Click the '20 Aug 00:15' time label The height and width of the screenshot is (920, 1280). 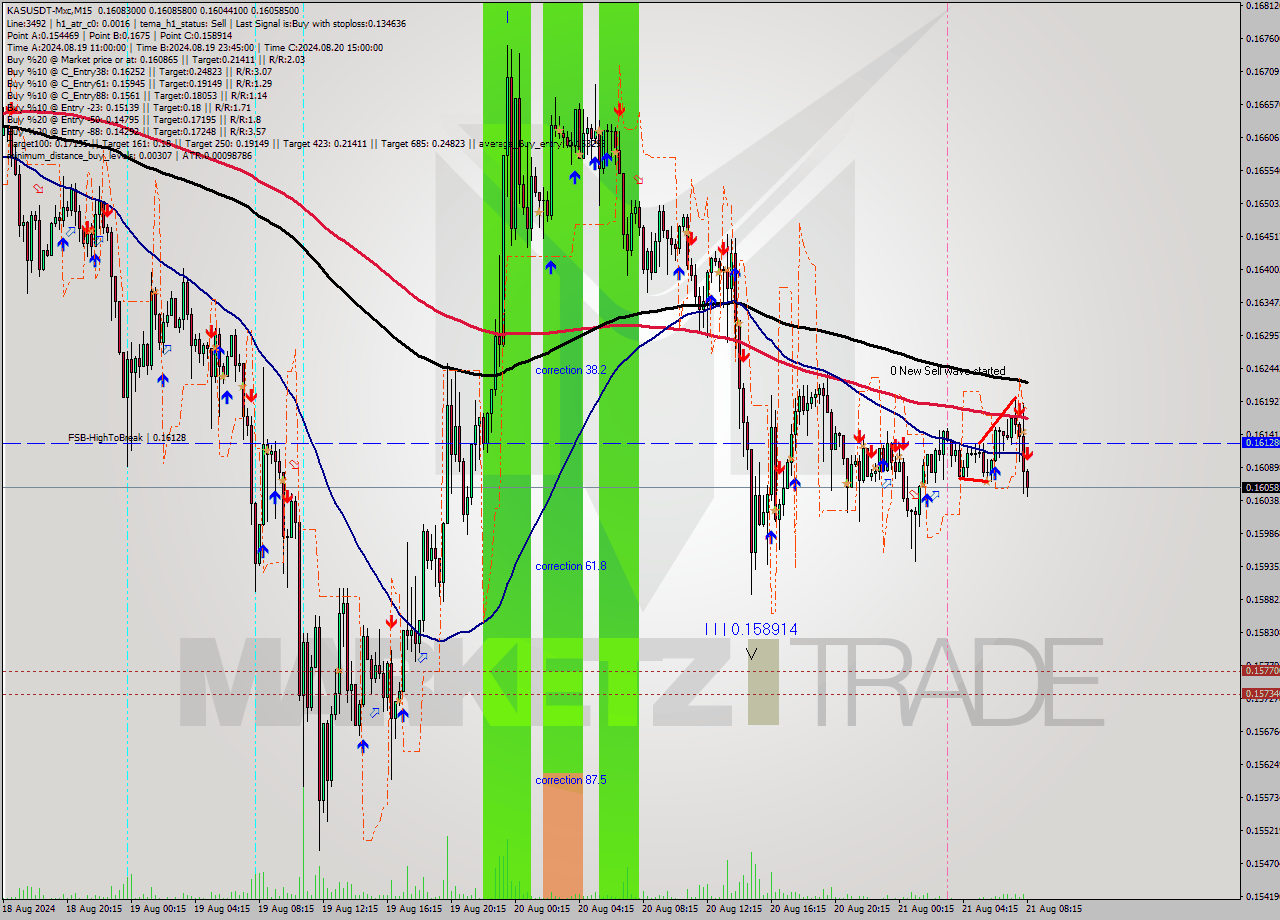pyautogui.click(x=542, y=909)
